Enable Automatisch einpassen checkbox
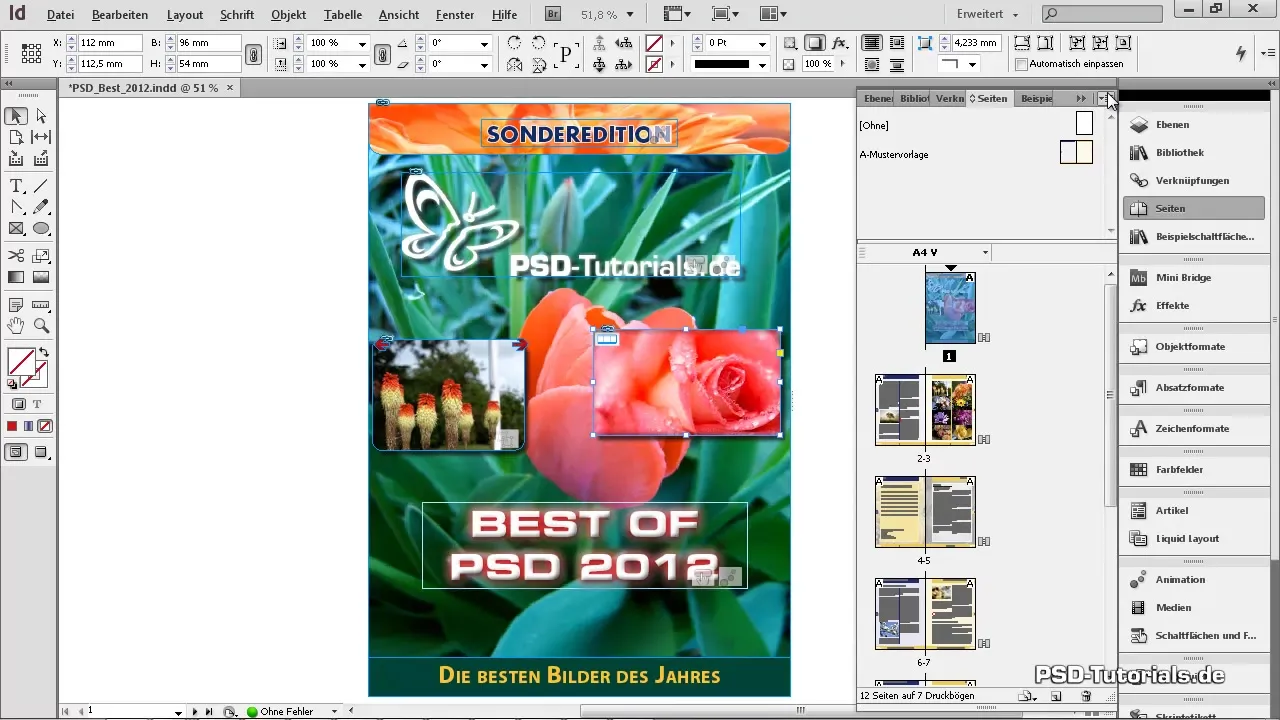1280x720 pixels. (x=1021, y=64)
